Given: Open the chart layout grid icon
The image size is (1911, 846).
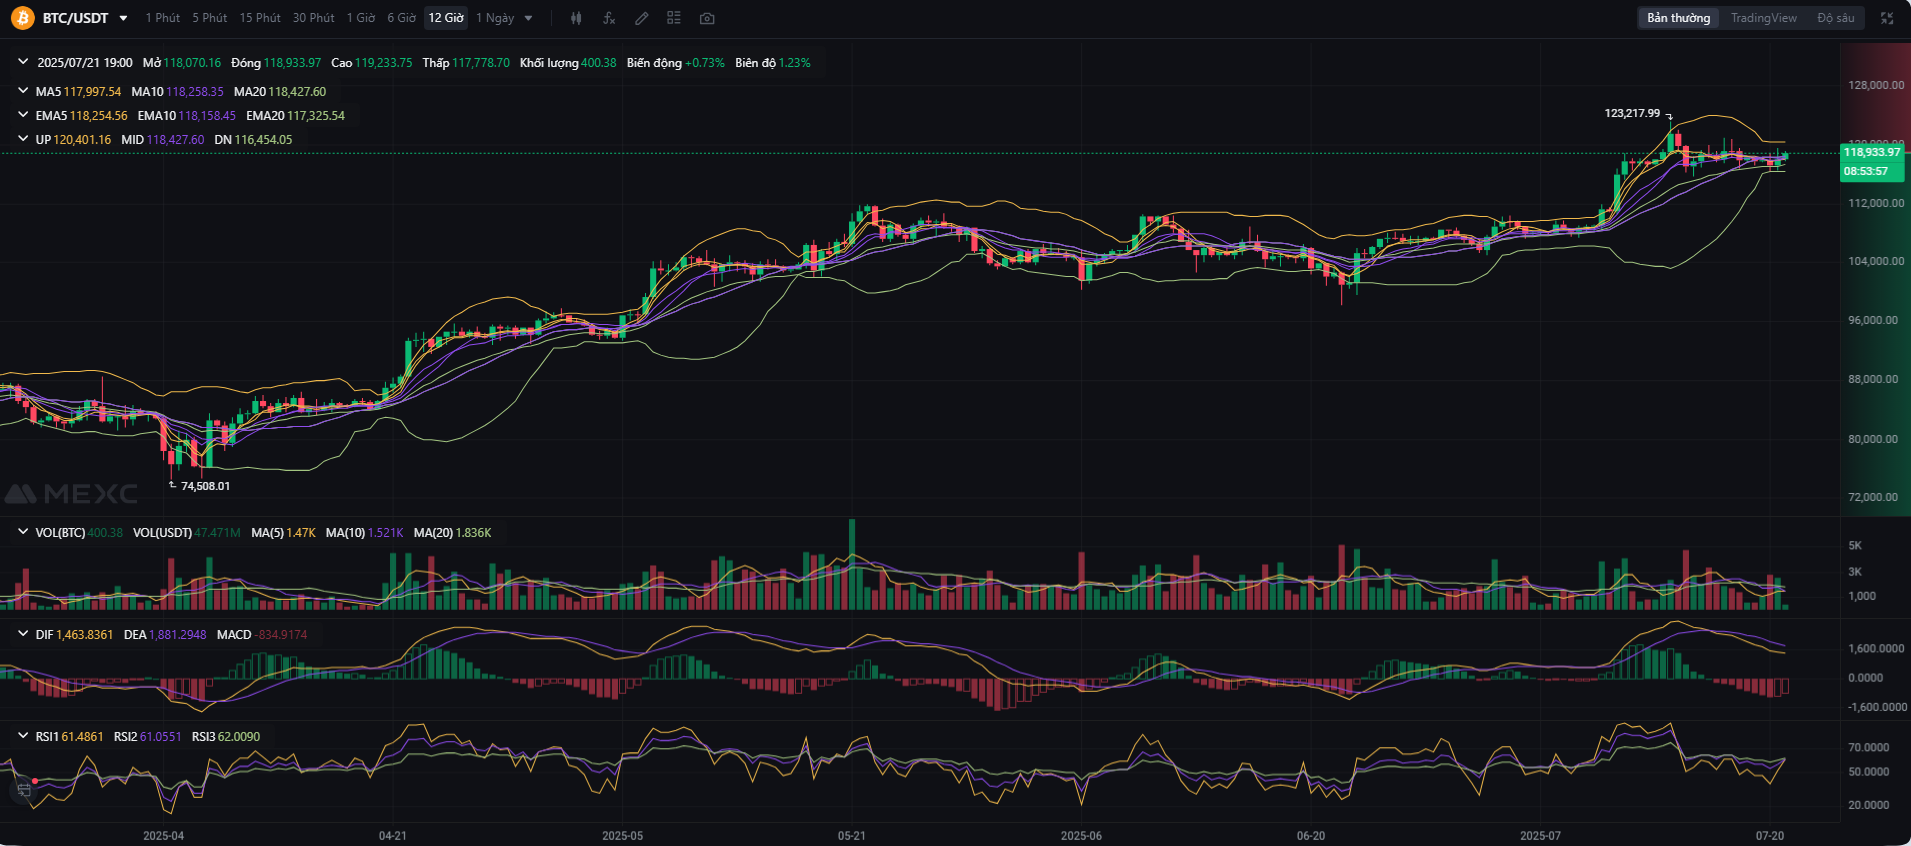Looking at the screenshot, I should [674, 18].
